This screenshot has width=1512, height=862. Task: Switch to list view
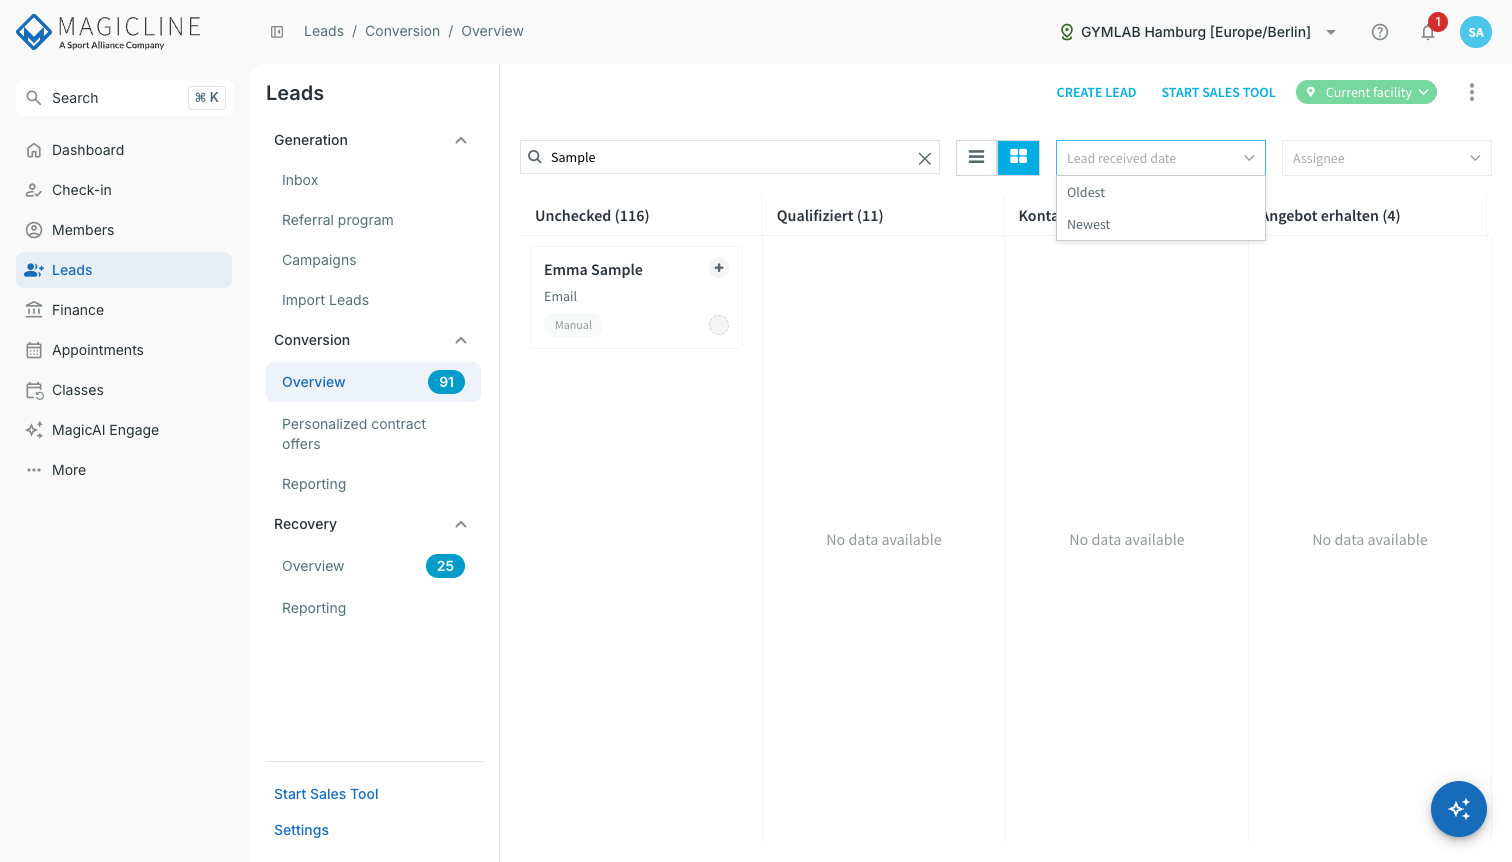point(977,157)
